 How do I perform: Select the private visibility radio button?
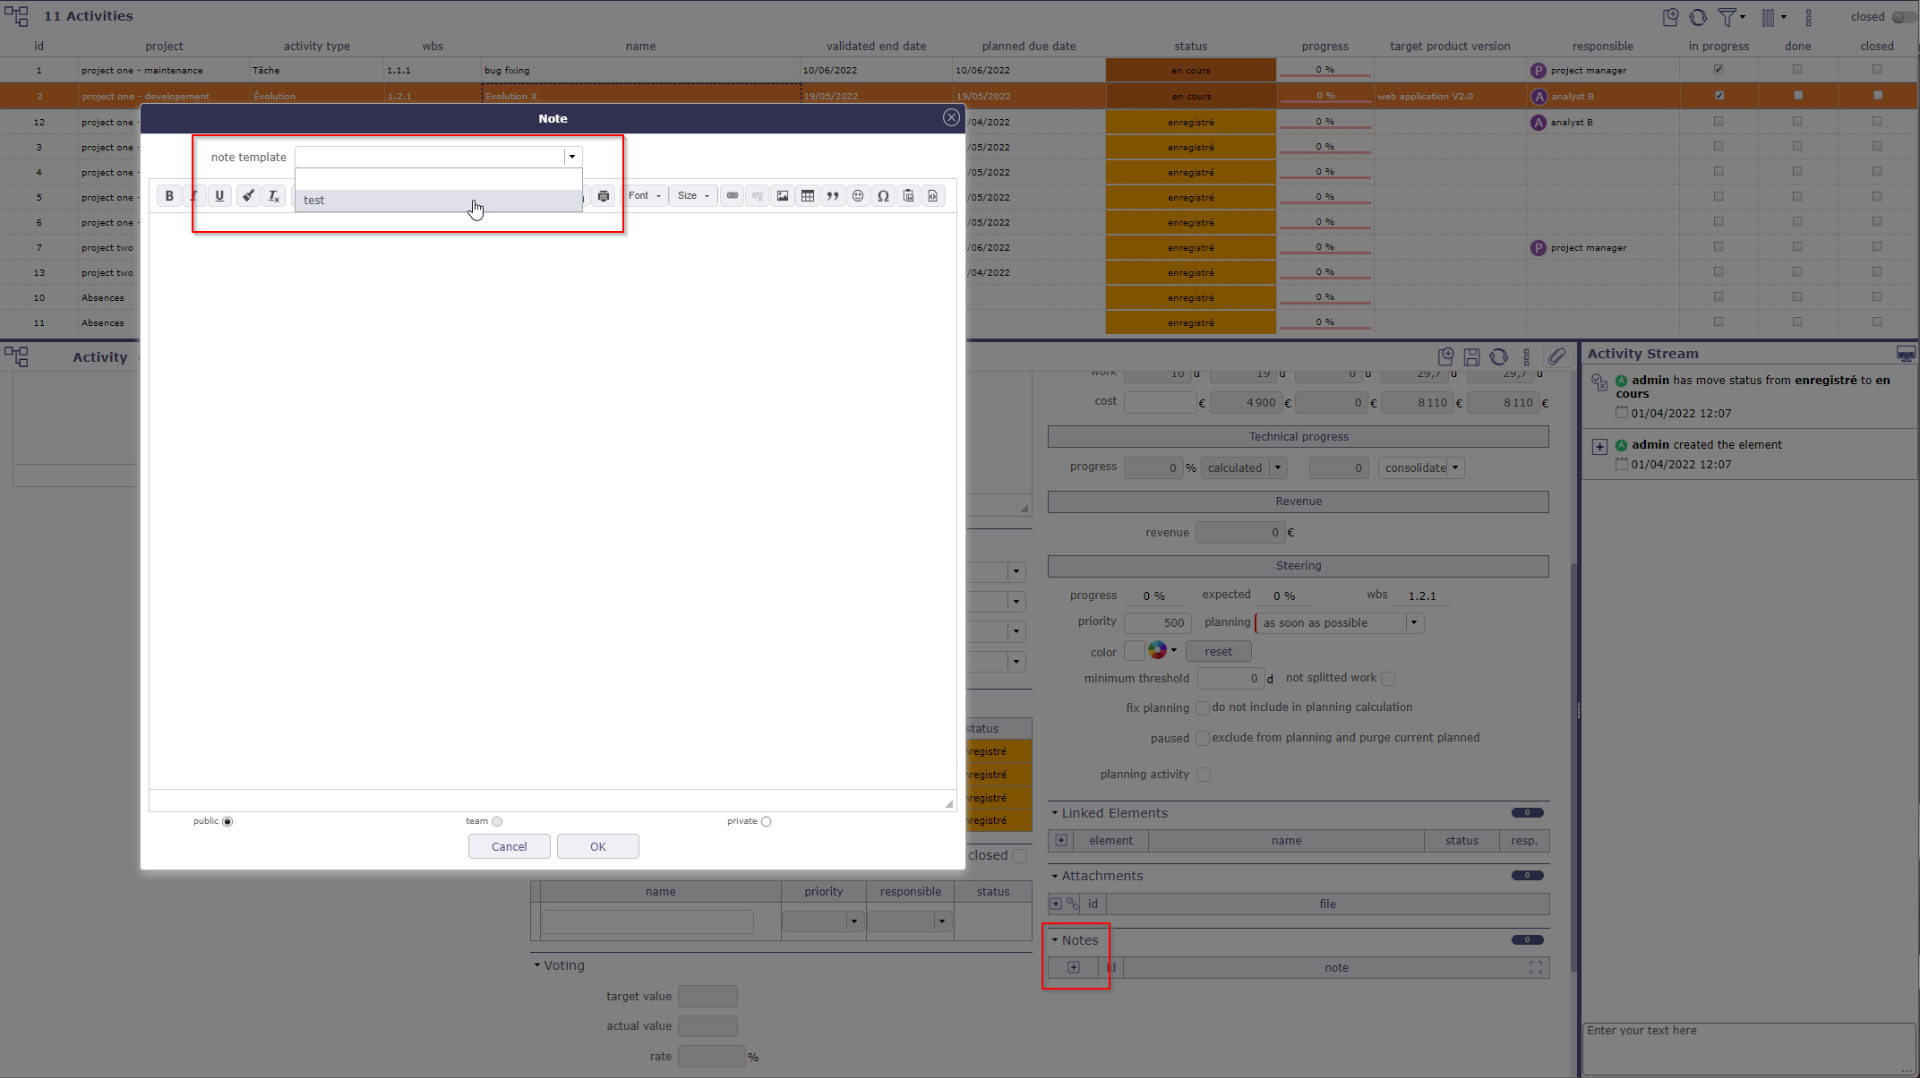pos(766,822)
